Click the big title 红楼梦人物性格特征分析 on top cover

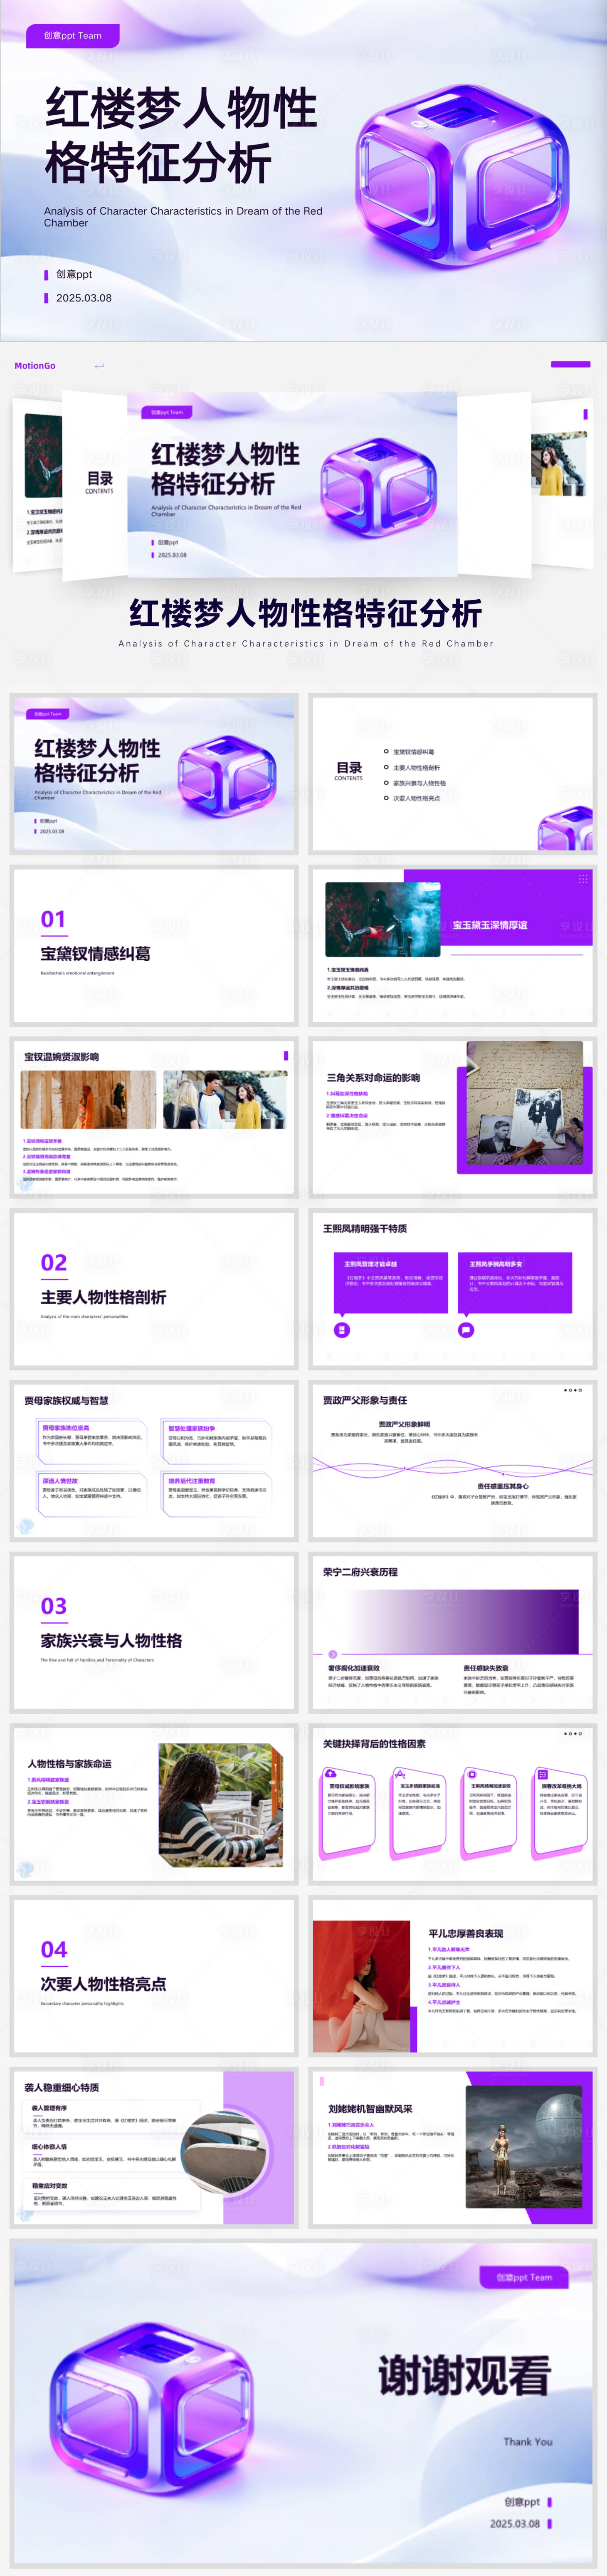click(181, 135)
